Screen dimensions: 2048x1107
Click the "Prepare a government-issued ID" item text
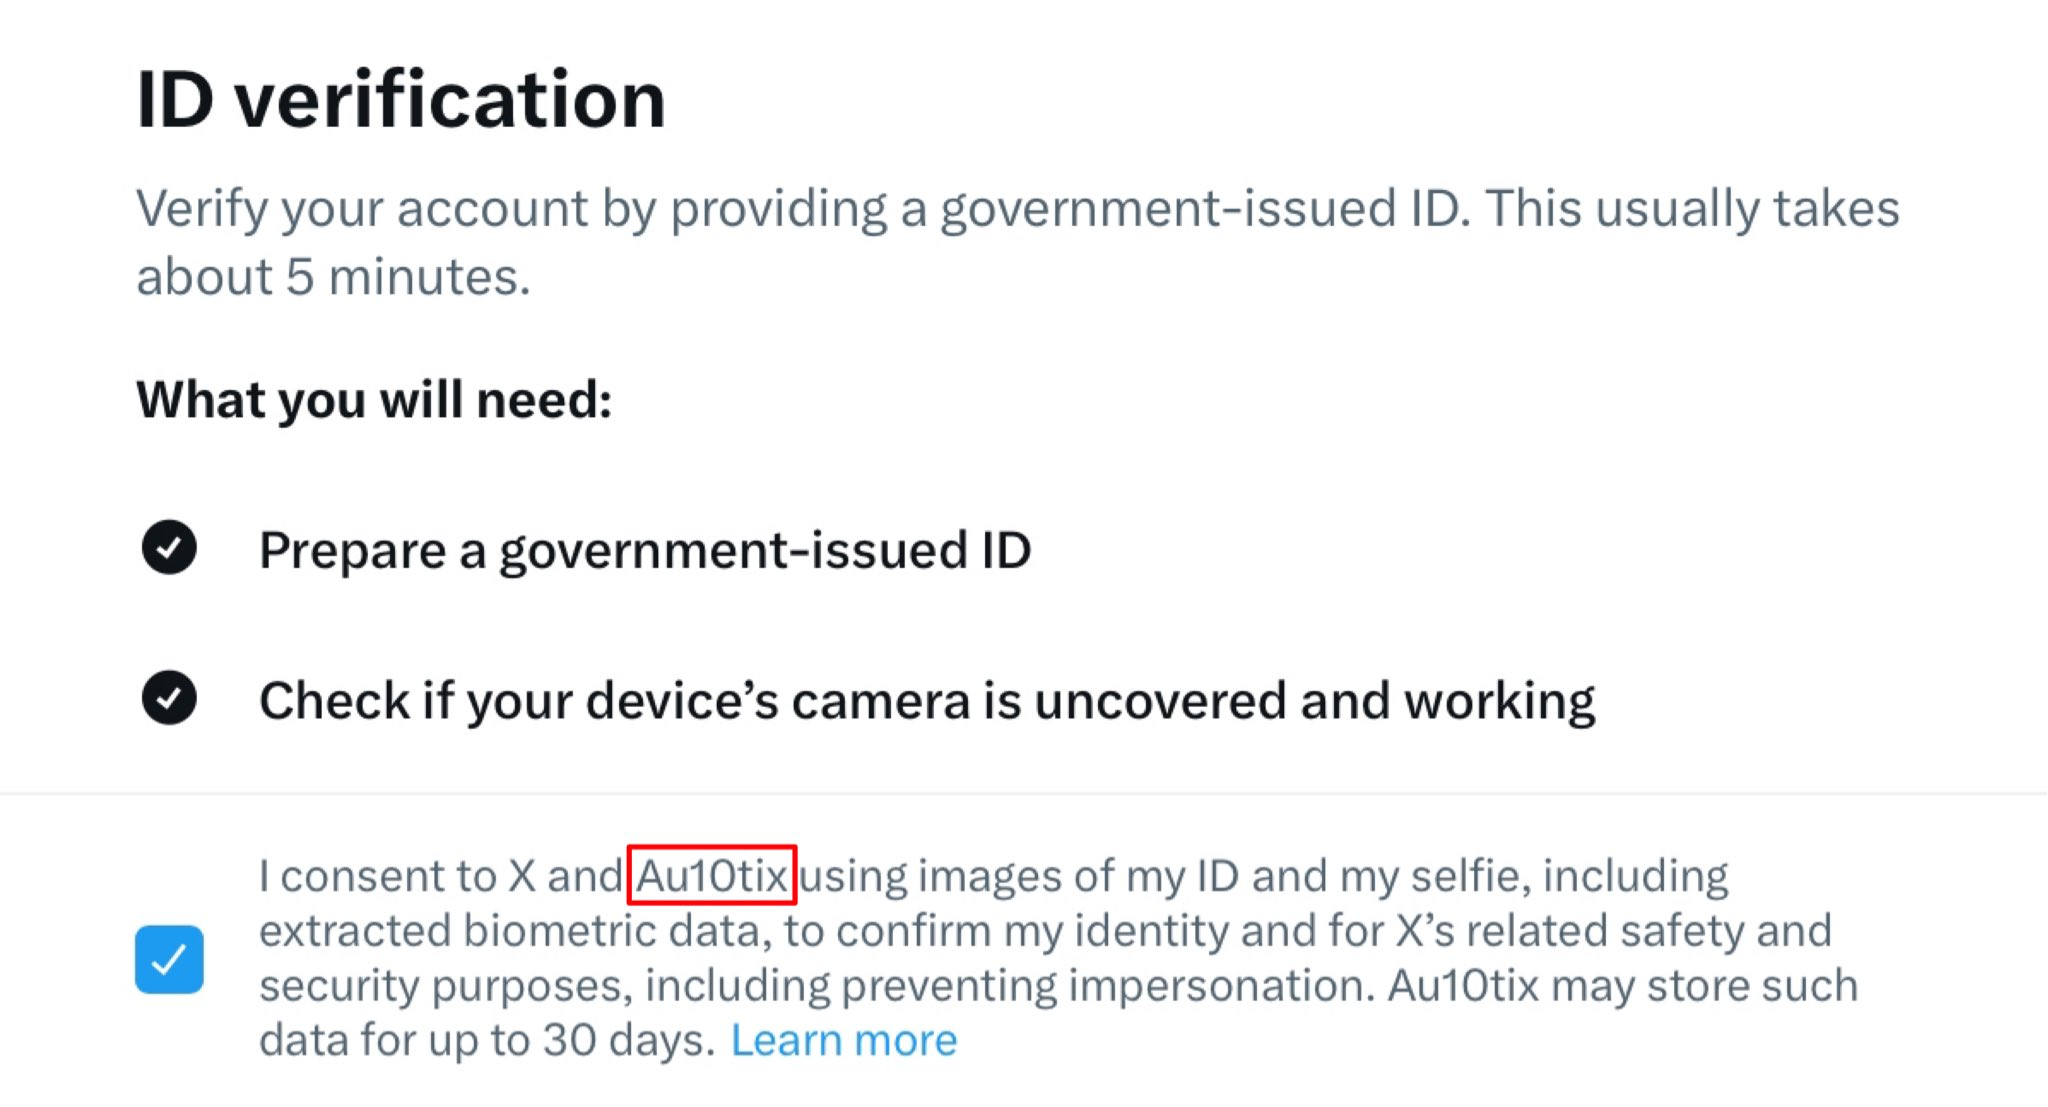pyautogui.click(x=645, y=550)
